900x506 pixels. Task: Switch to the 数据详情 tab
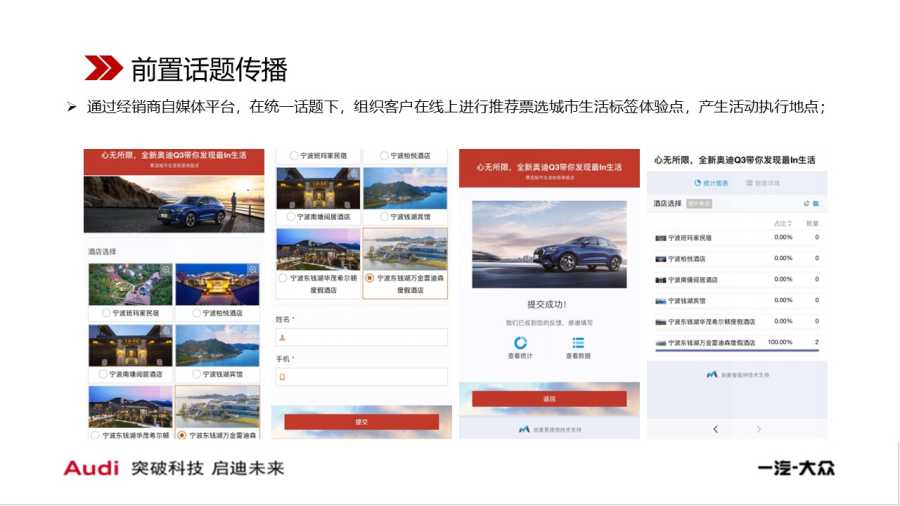click(763, 183)
